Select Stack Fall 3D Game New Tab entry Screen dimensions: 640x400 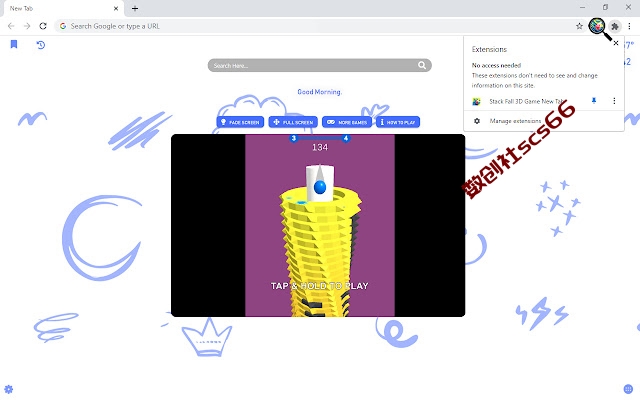coord(527,101)
